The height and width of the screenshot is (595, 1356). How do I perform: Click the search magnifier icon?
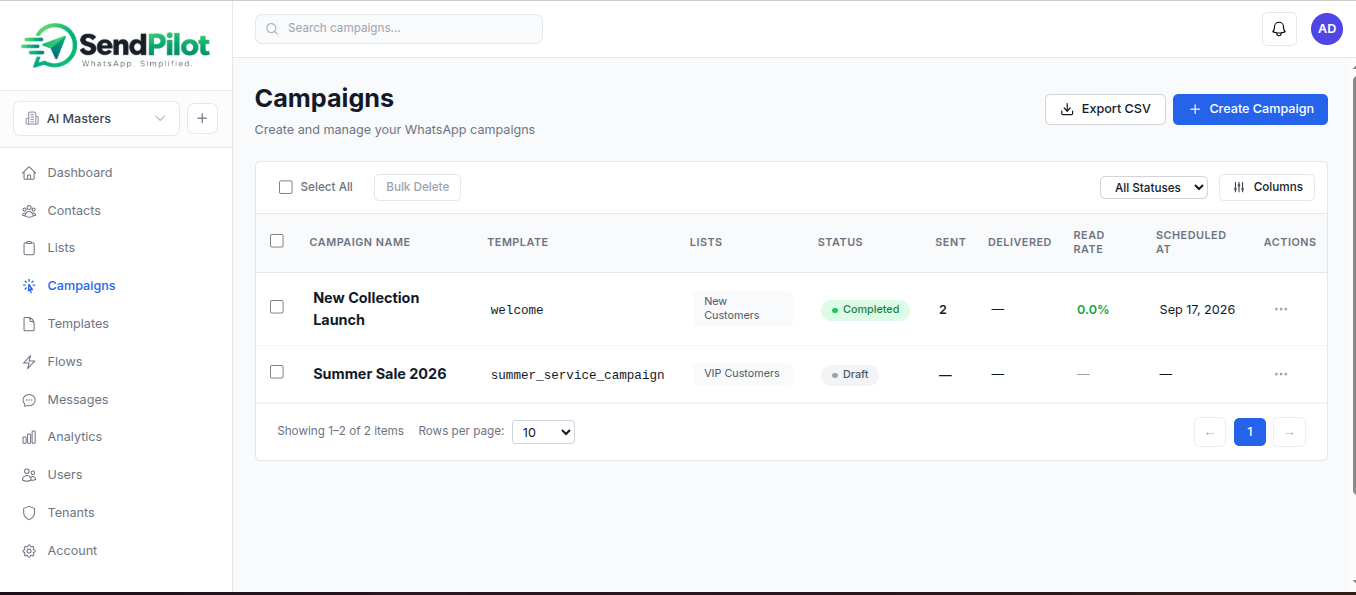click(272, 29)
